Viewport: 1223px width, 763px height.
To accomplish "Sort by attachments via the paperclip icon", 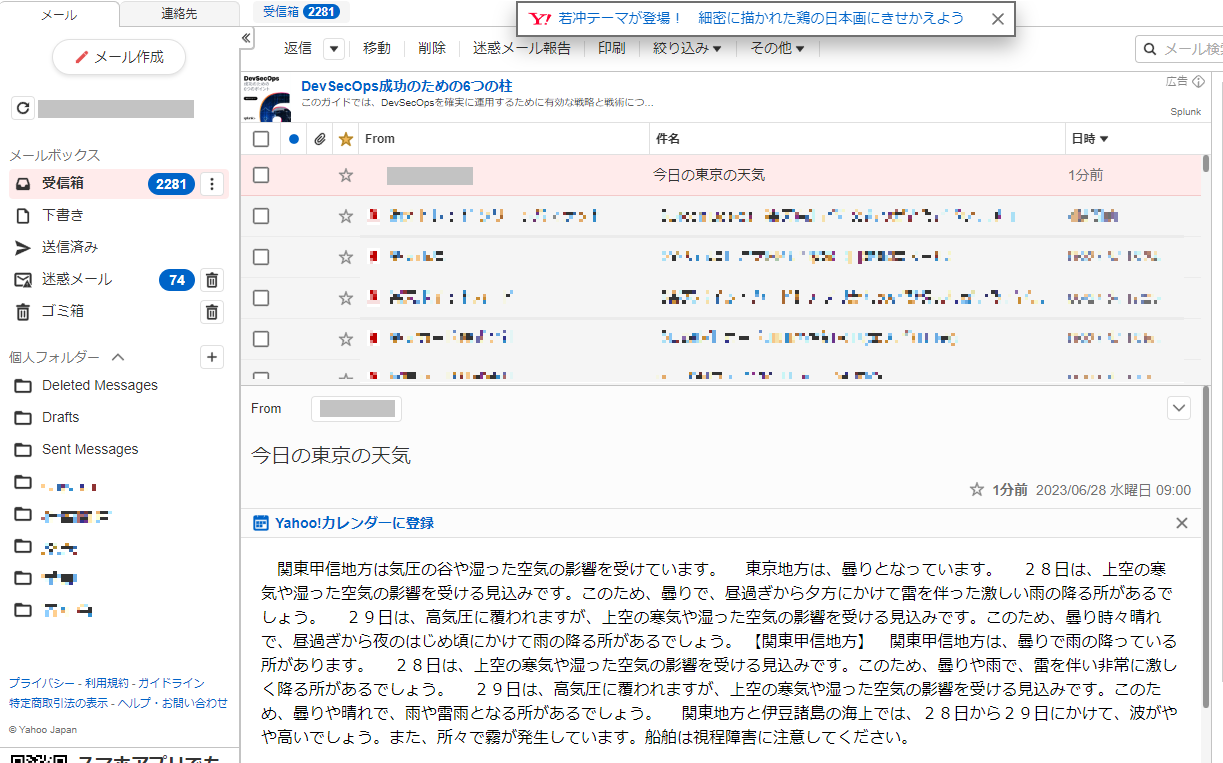I will [320, 139].
